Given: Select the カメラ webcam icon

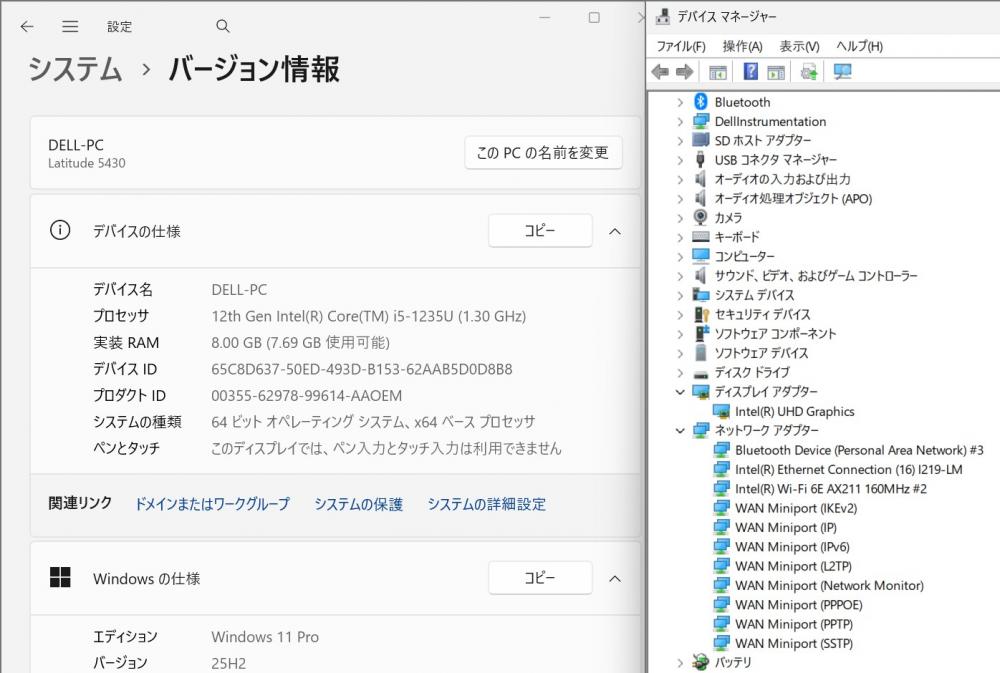Looking at the screenshot, I should pos(701,218).
